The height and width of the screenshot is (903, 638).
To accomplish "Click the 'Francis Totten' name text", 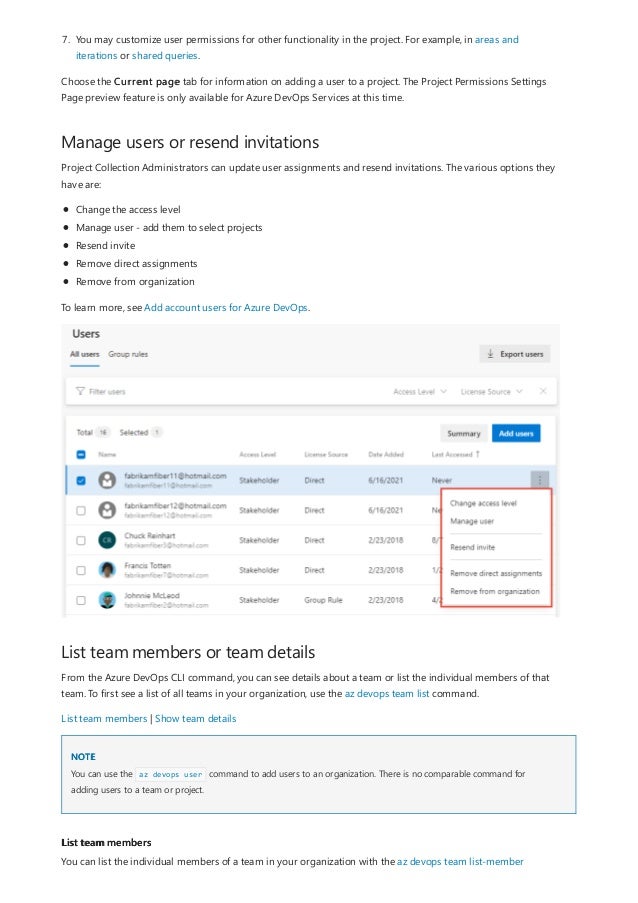I will tap(147, 566).
